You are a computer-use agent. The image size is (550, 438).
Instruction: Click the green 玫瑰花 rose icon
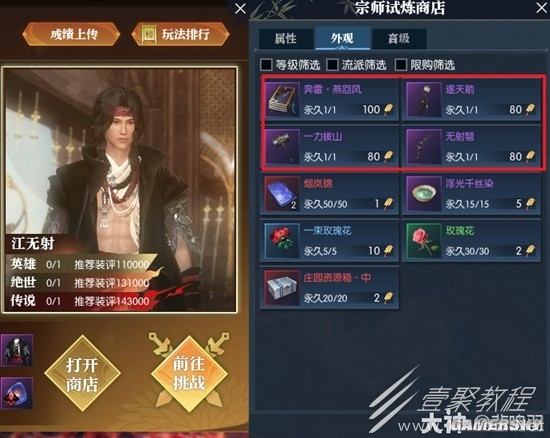(424, 241)
